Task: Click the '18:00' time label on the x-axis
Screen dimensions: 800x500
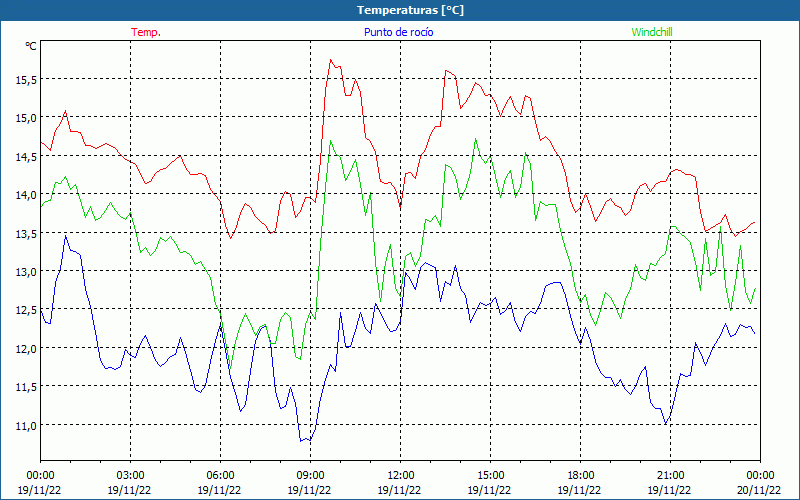Action: [580, 476]
